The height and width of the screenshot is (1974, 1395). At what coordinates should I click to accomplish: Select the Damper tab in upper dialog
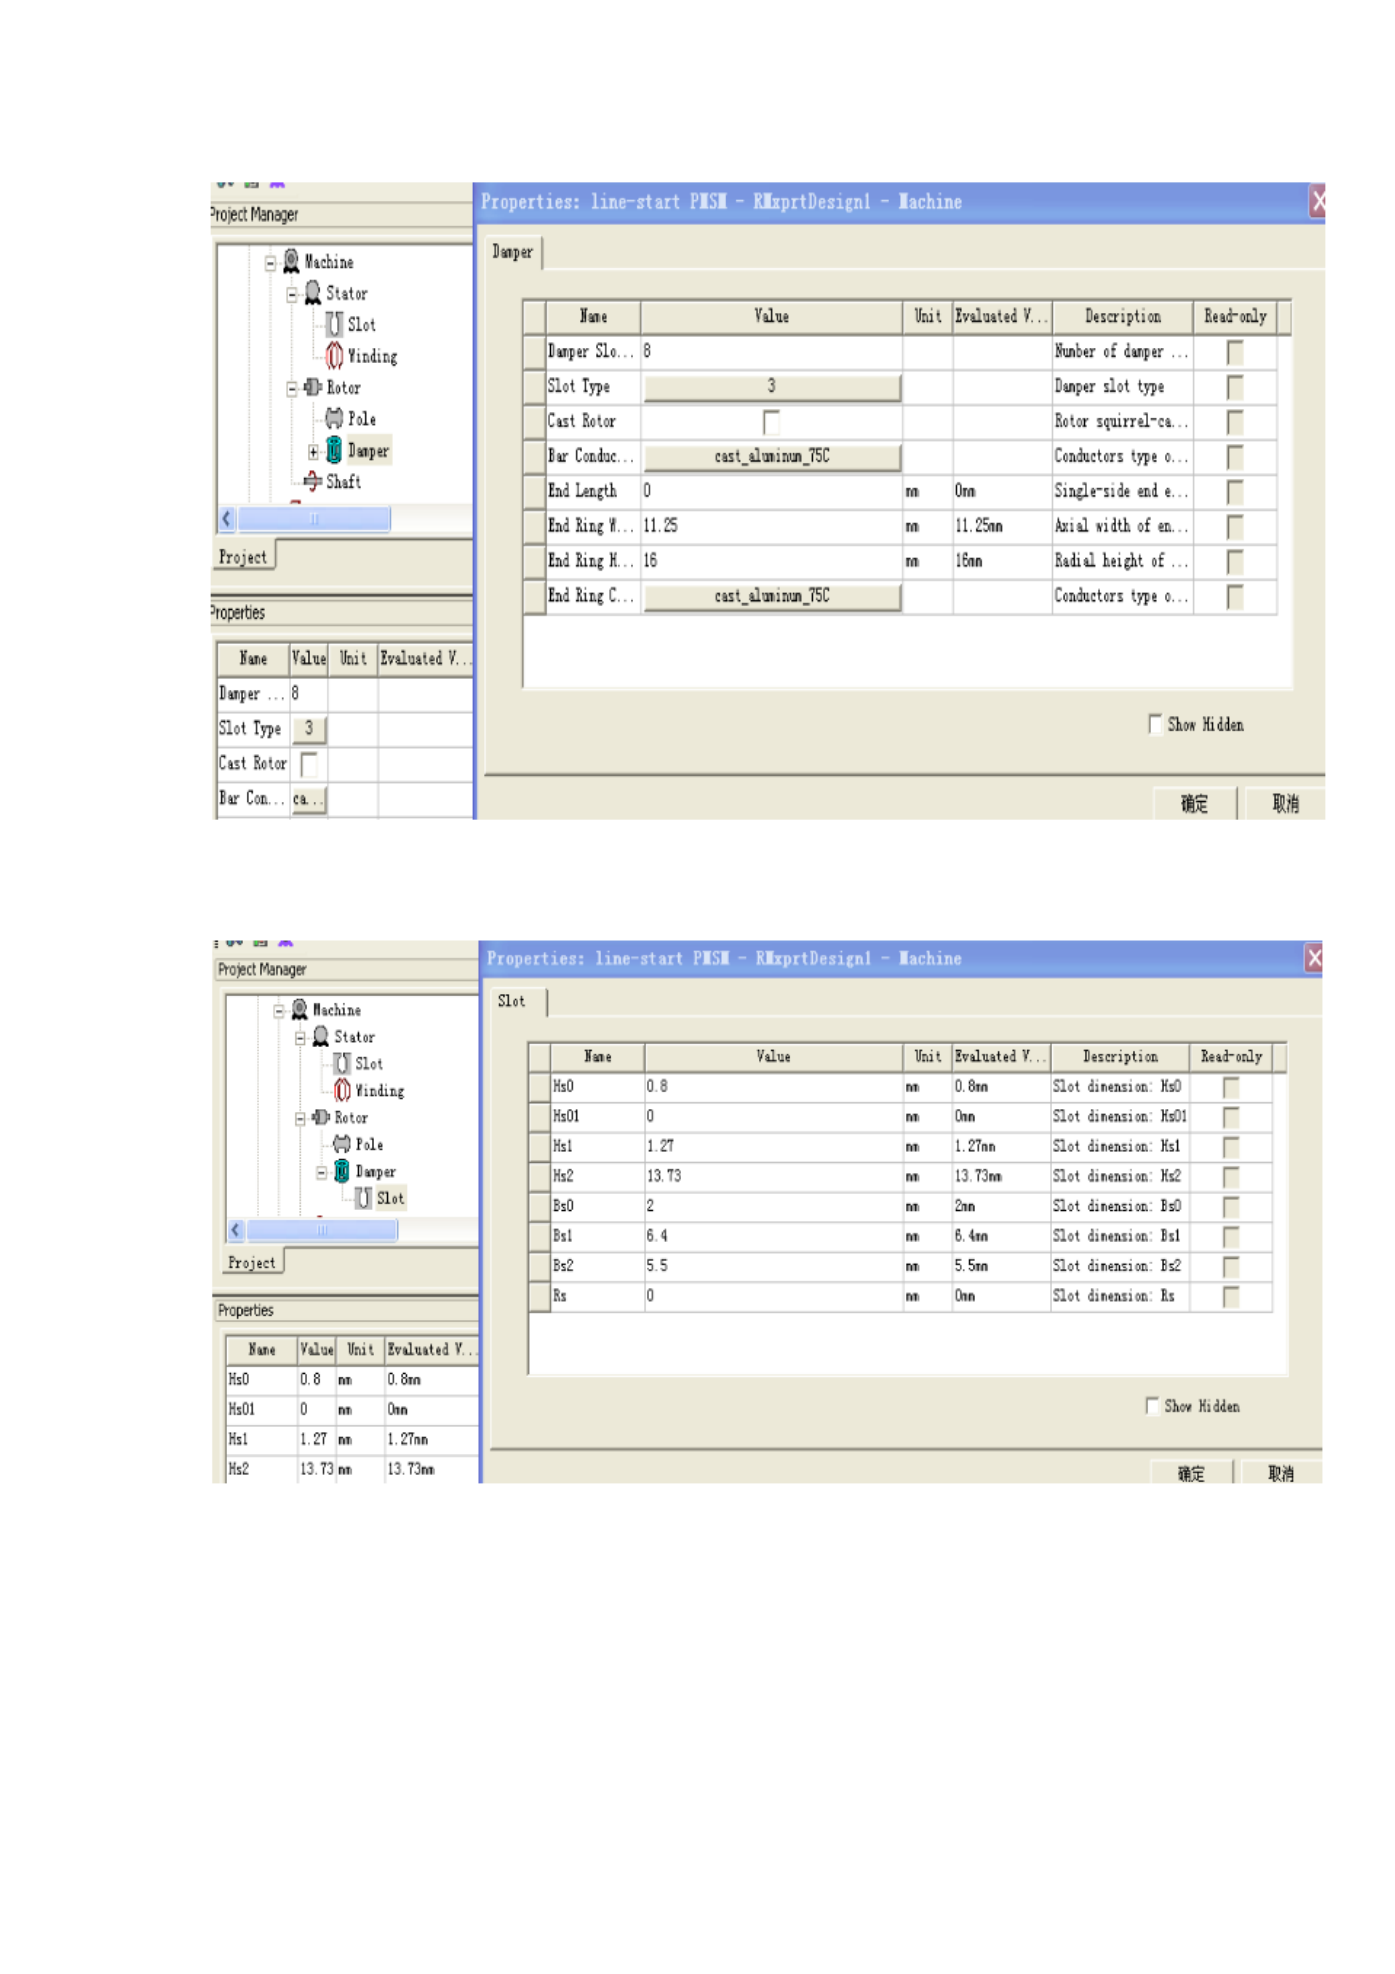[512, 252]
